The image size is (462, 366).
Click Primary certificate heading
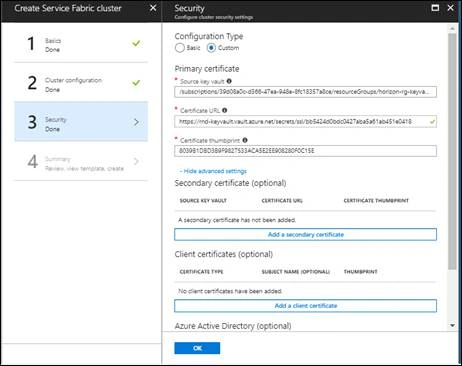pyautogui.click(x=207, y=69)
